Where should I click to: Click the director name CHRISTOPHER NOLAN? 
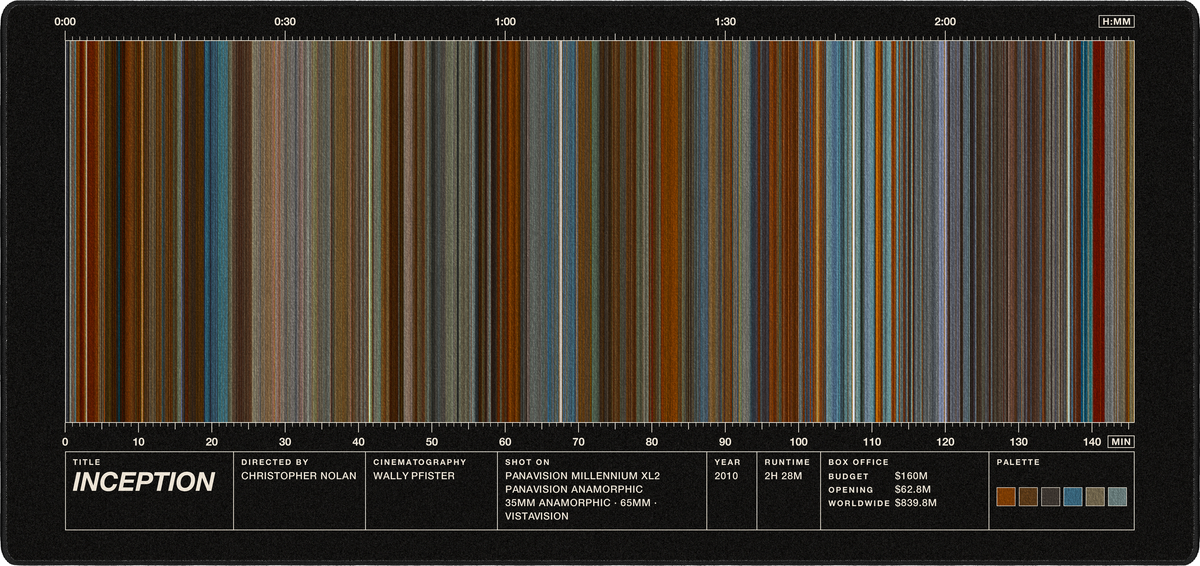(x=298, y=476)
